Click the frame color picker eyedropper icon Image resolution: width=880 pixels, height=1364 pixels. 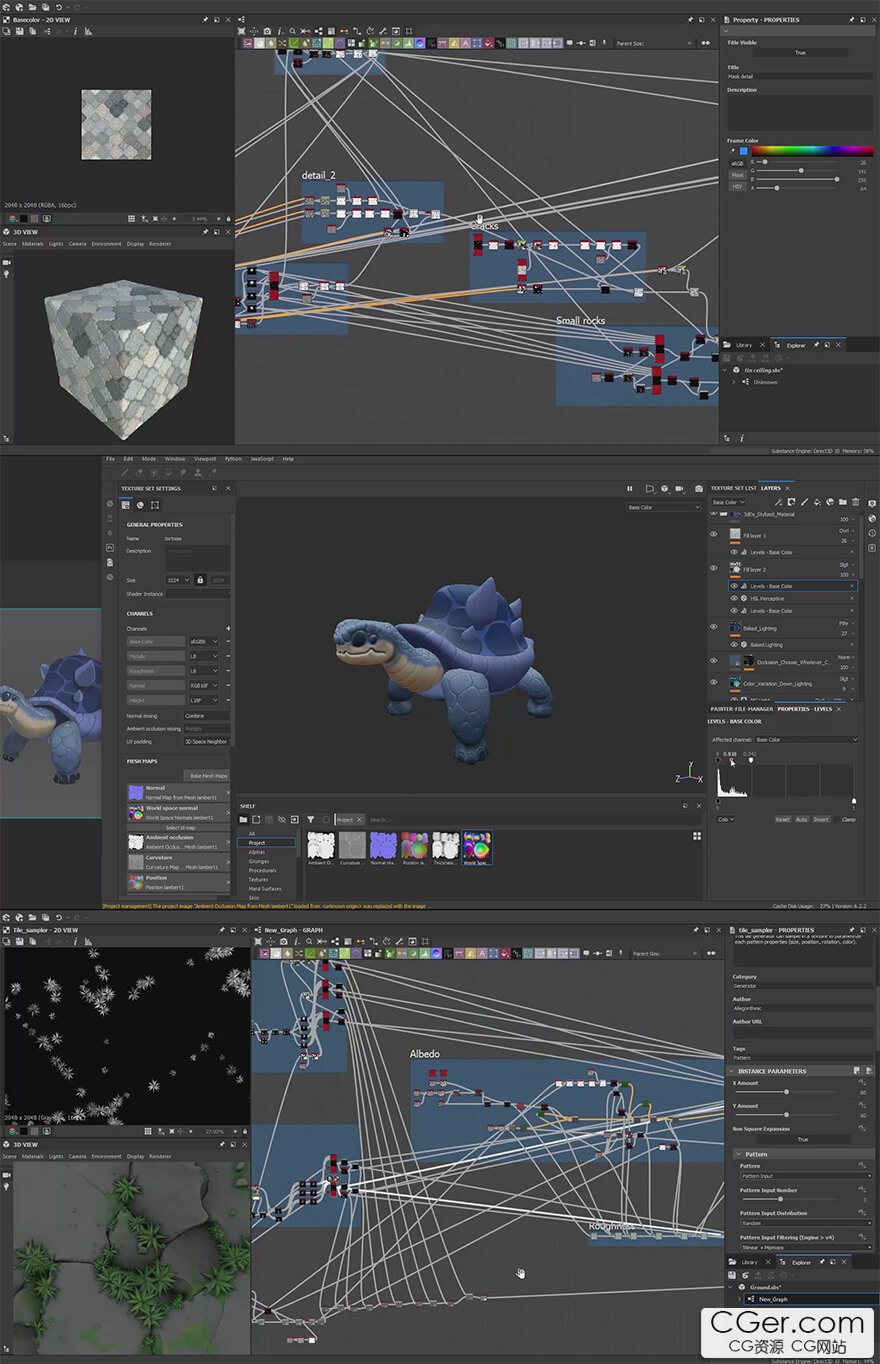pyautogui.click(x=731, y=151)
